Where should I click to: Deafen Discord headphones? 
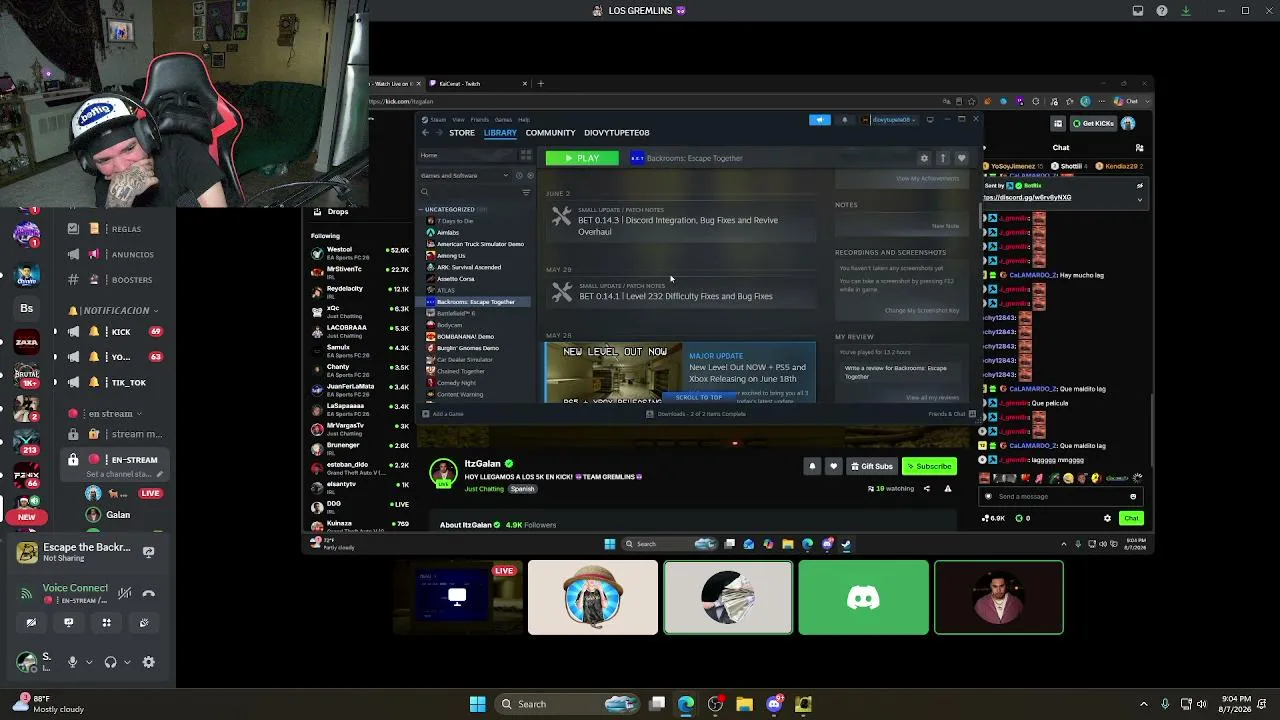pyautogui.click(x=110, y=662)
